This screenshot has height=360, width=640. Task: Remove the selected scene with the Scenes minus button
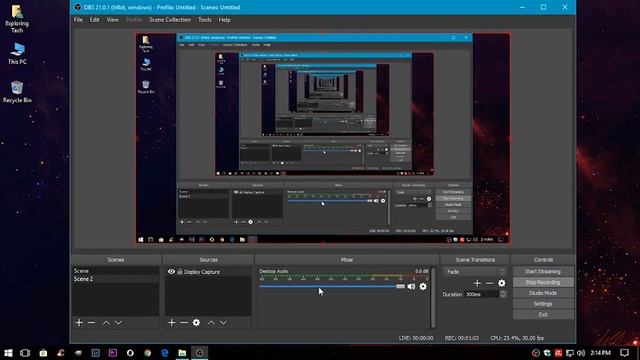click(91, 323)
